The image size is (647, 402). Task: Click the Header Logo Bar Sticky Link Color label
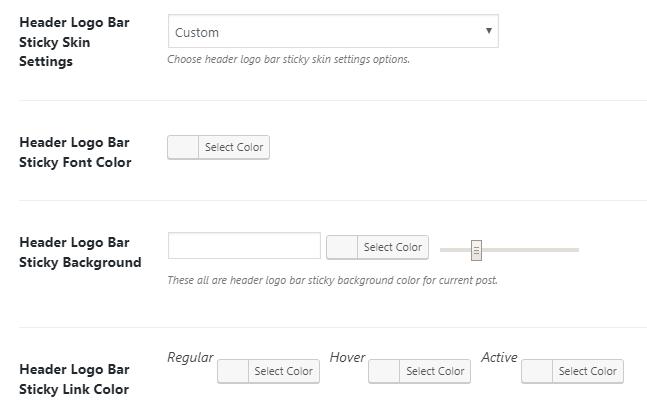point(74,379)
